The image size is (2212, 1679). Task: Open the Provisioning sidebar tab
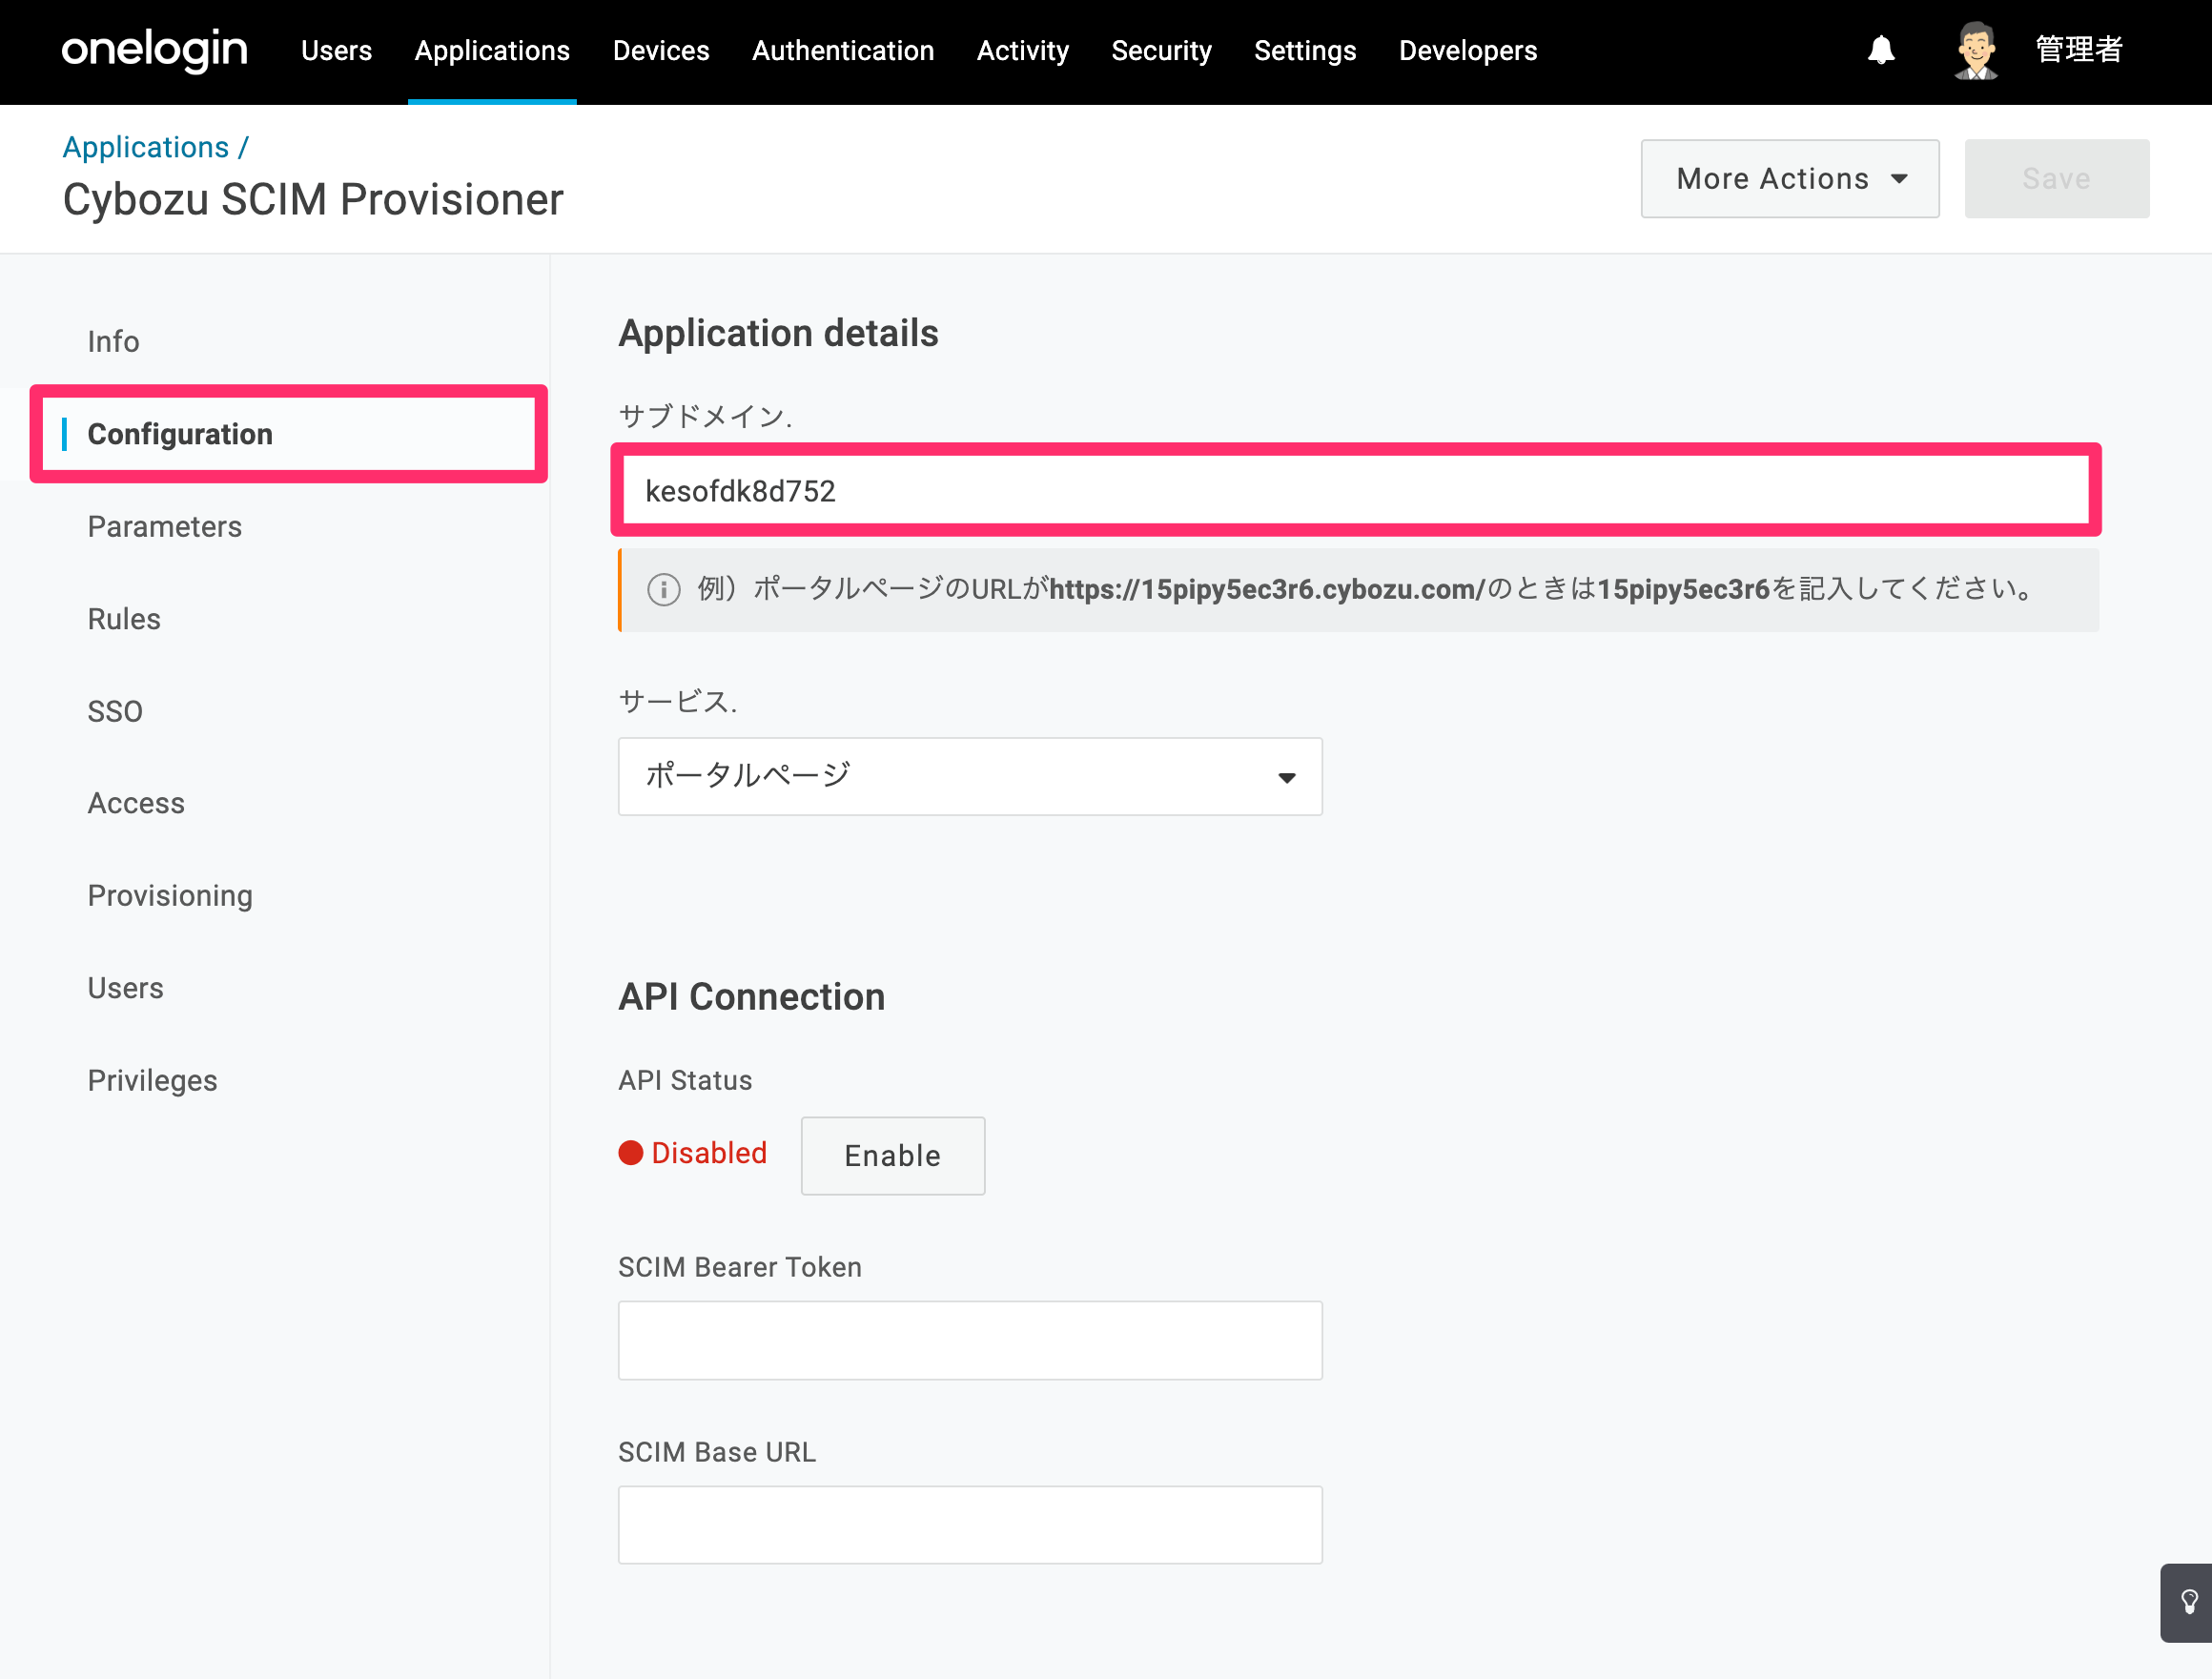[x=170, y=896]
